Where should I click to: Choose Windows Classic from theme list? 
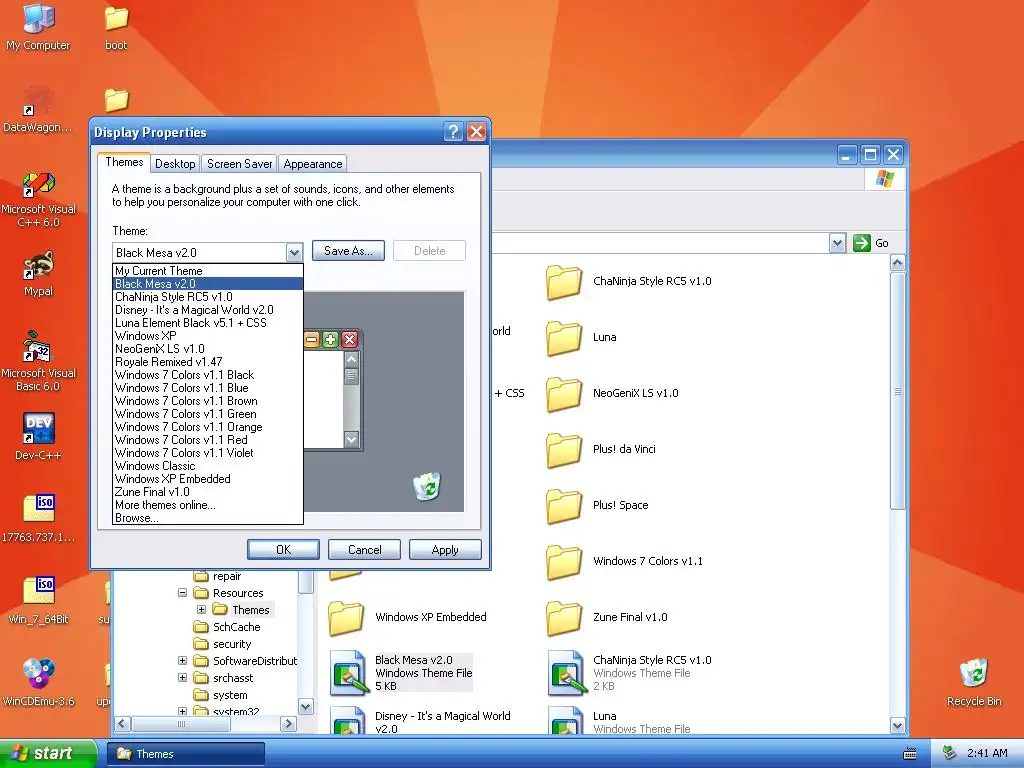(208, 466)
